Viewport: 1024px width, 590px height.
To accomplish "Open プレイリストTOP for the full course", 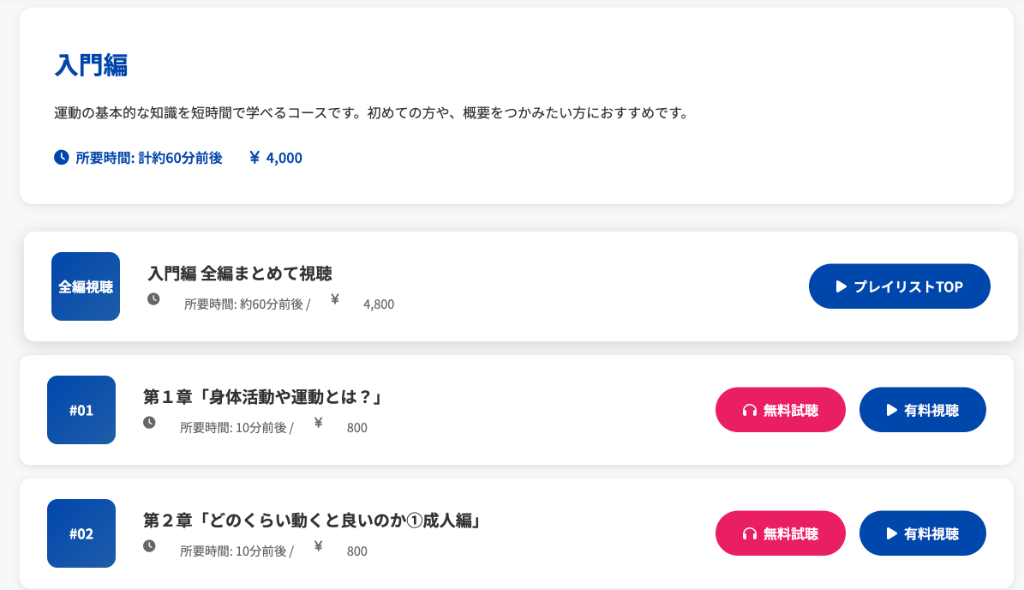I will coord(899,286).
